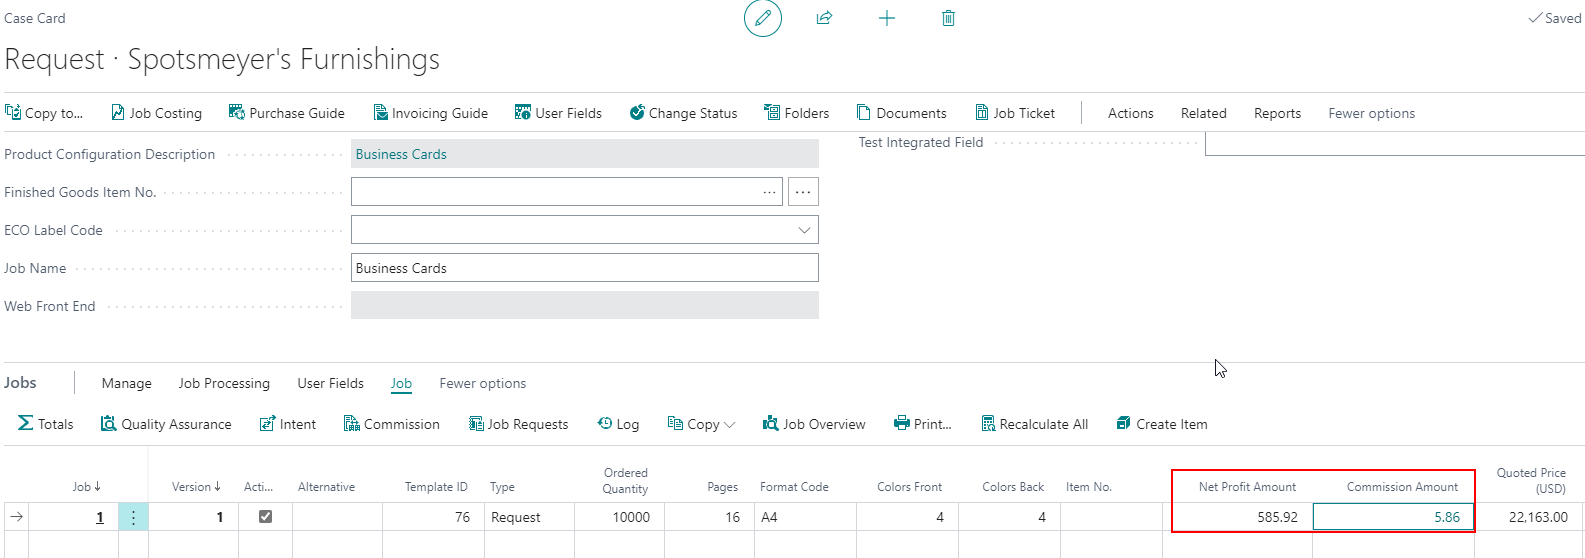Open Folders action
The height and width of the screenshot is (558, 1585).
[797, 113]
